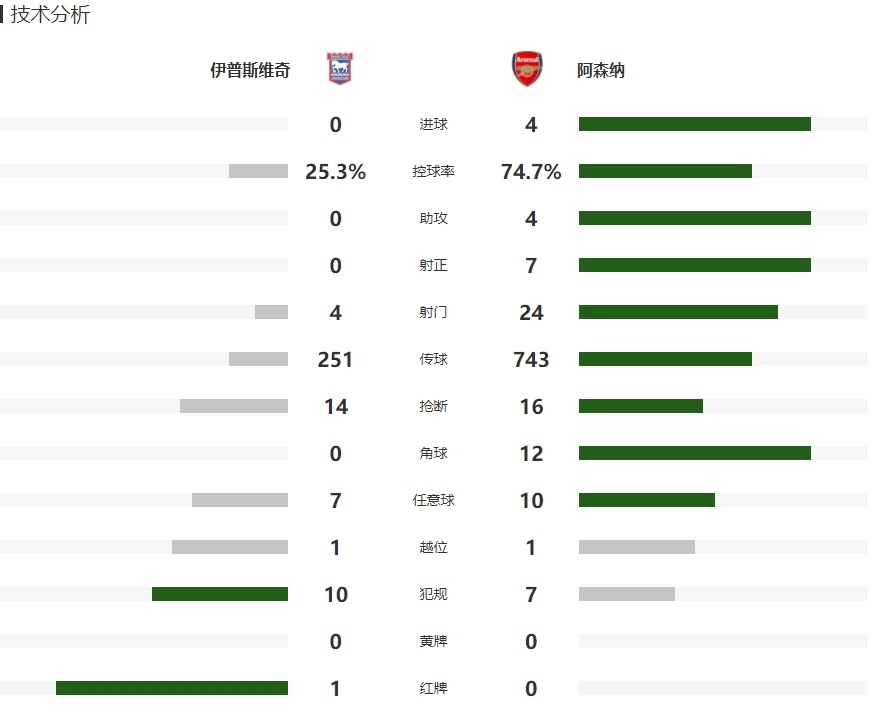Click Arsenal's 743 传球 number

531,360
